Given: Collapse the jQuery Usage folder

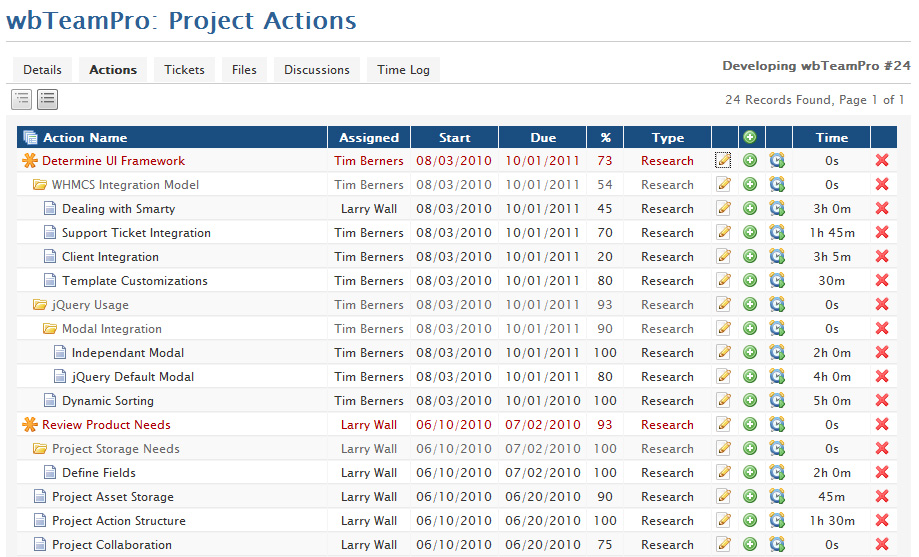Looking at the screenshot, I should [40, 305].
